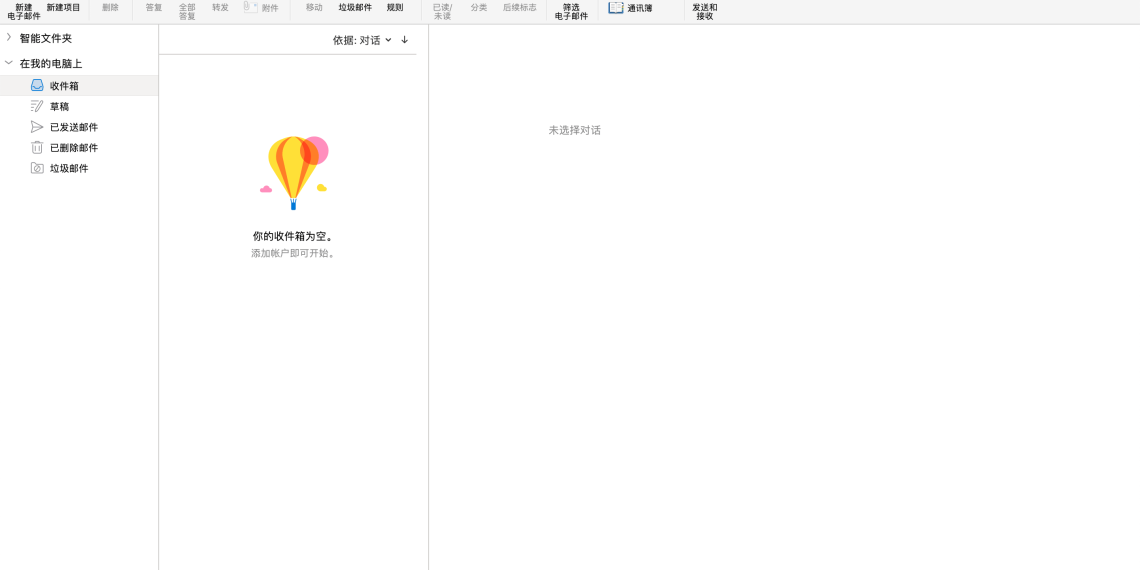Collapse the 在我的电脑上 section

click(x=9, y=63)
